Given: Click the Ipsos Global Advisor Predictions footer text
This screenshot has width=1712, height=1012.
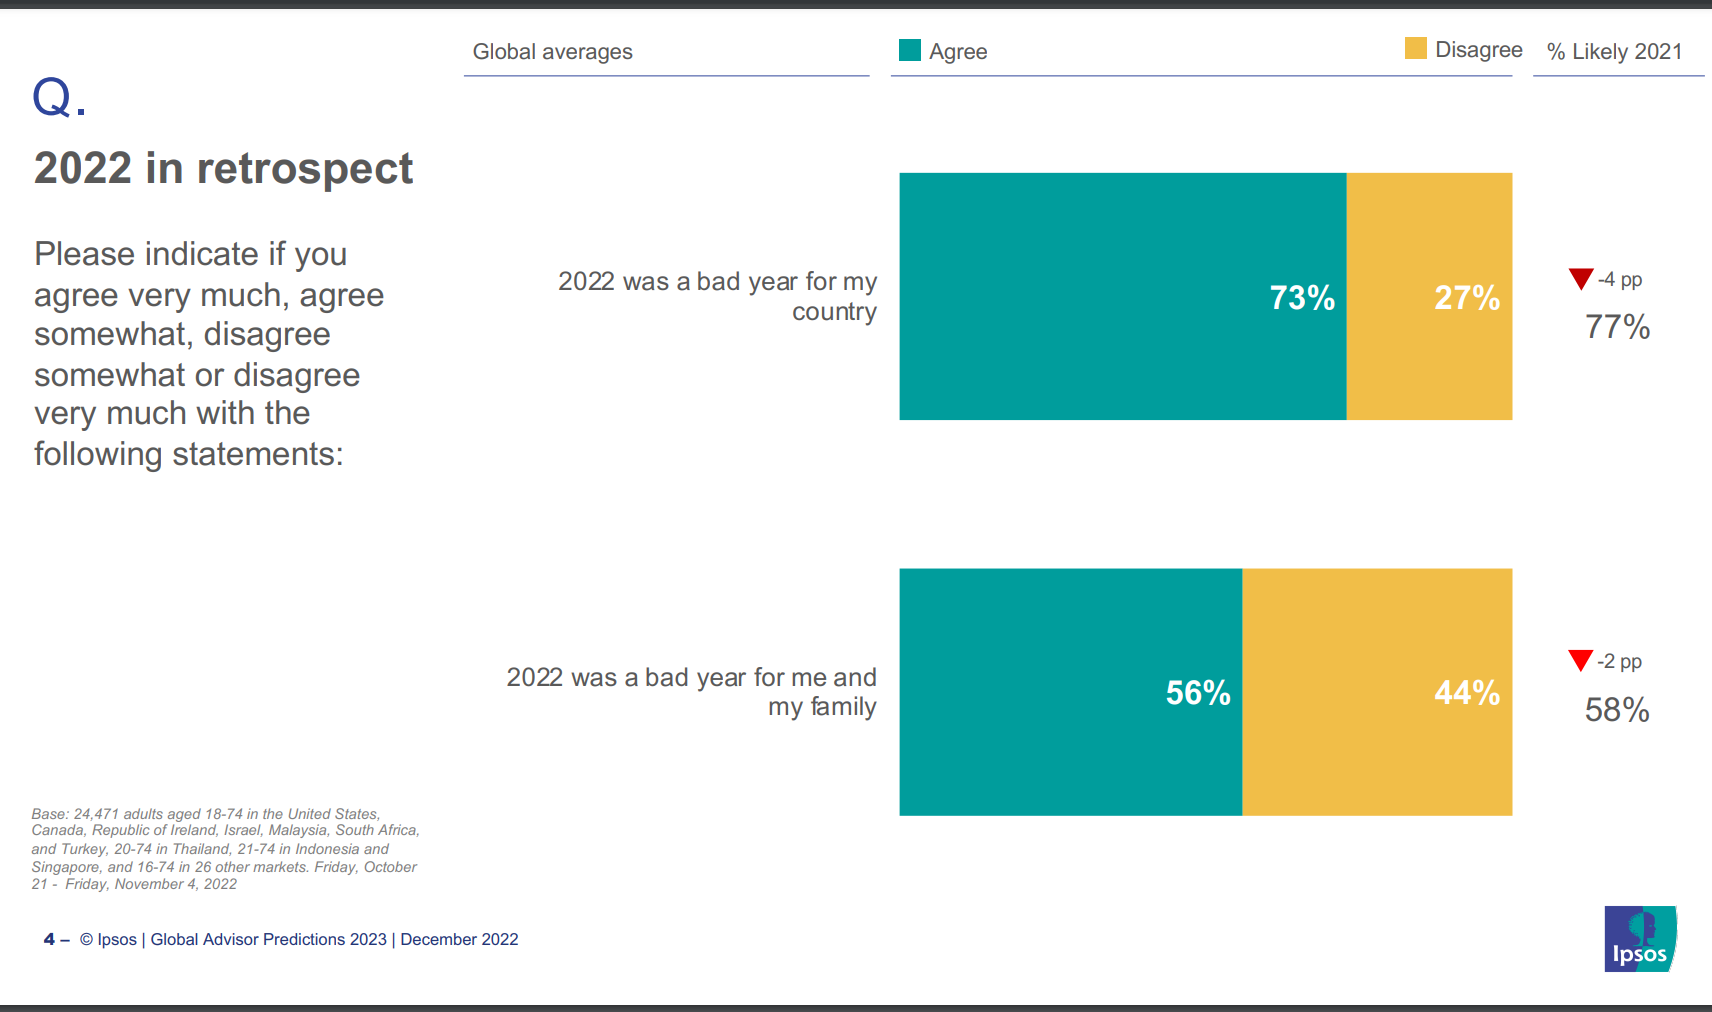Looking at the screenshot, I should [x=299, y=939].
